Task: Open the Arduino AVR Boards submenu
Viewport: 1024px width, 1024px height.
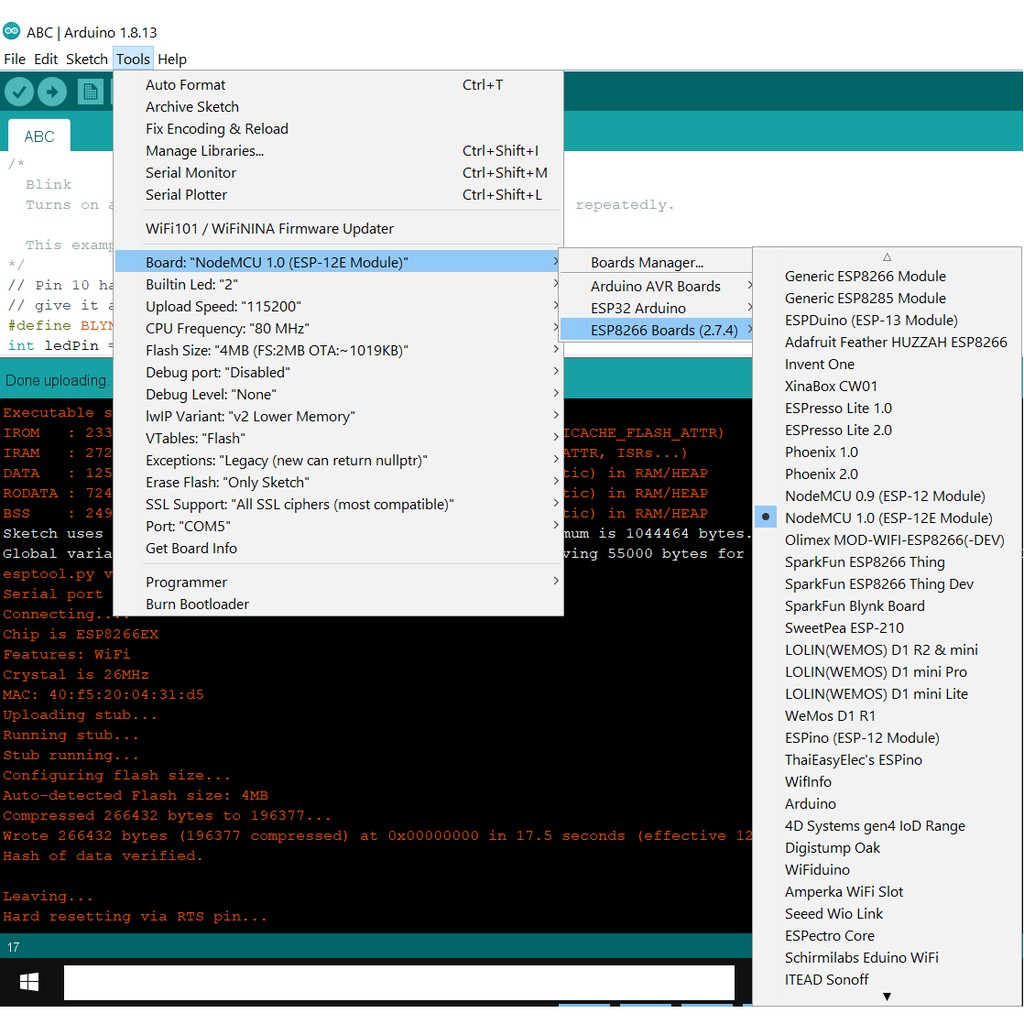Action: point(655,286)
